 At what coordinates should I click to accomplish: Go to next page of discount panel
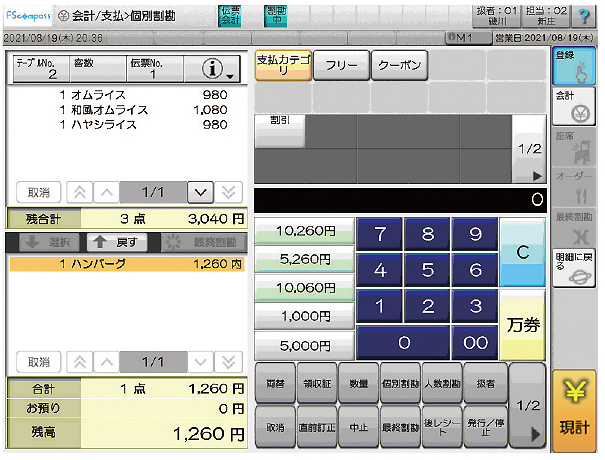(x=529, y=149)
